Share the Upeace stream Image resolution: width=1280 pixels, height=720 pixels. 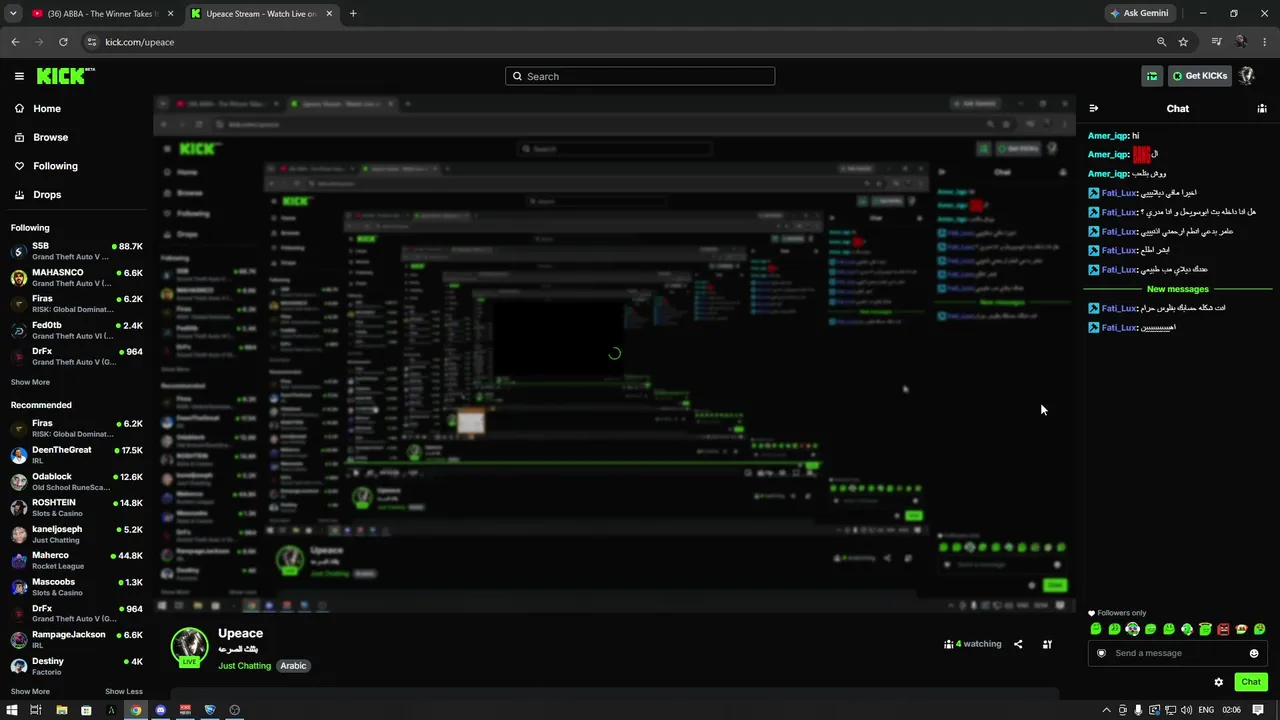tap(1018, 644)
